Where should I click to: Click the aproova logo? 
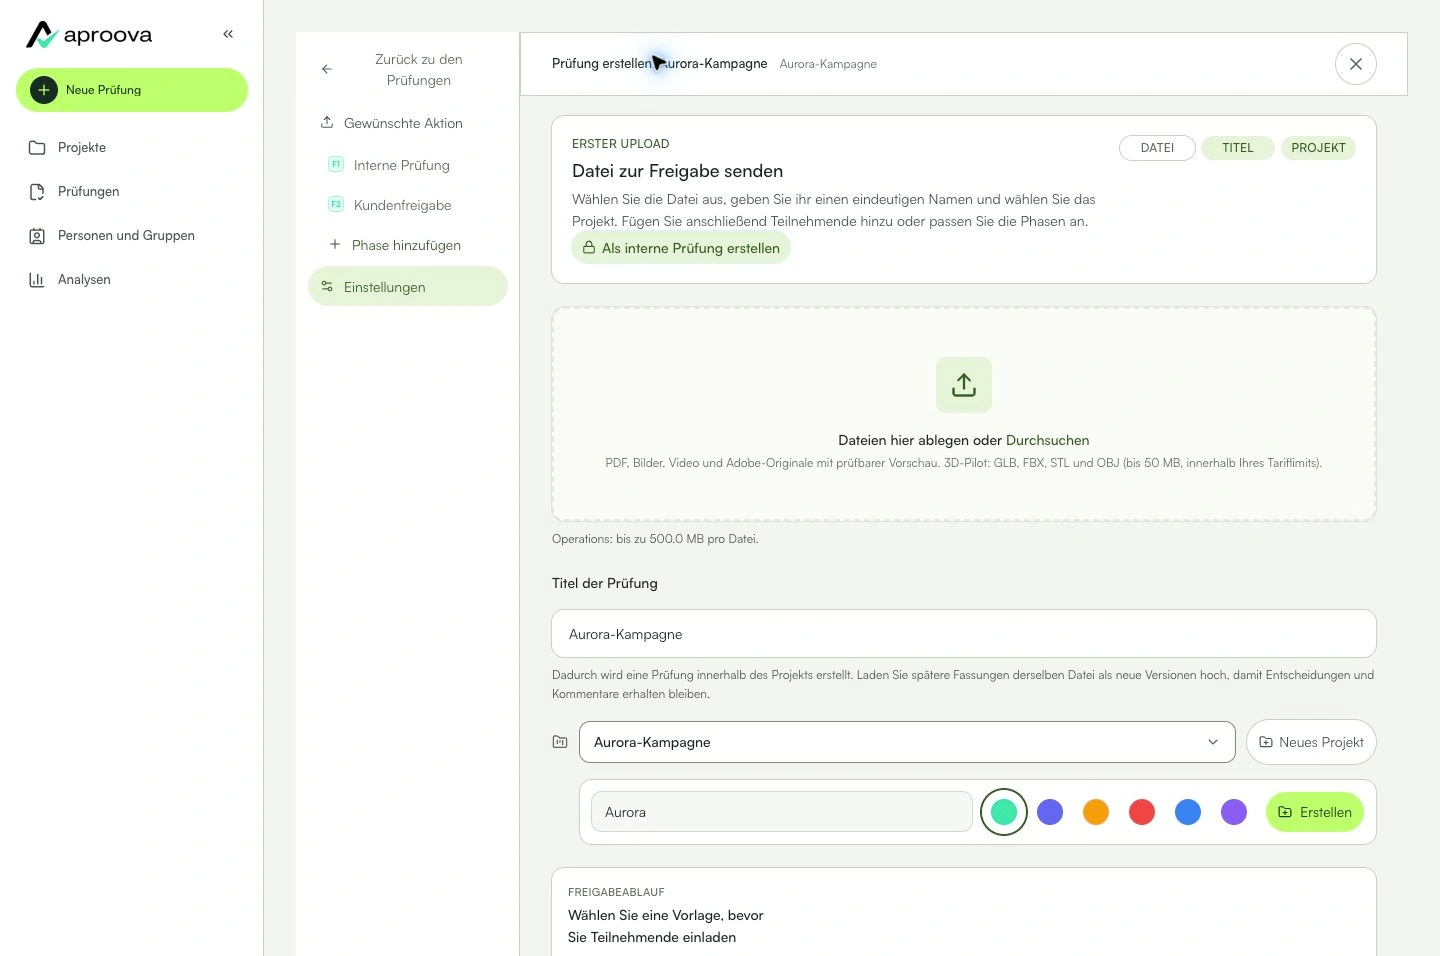[89, 35]
